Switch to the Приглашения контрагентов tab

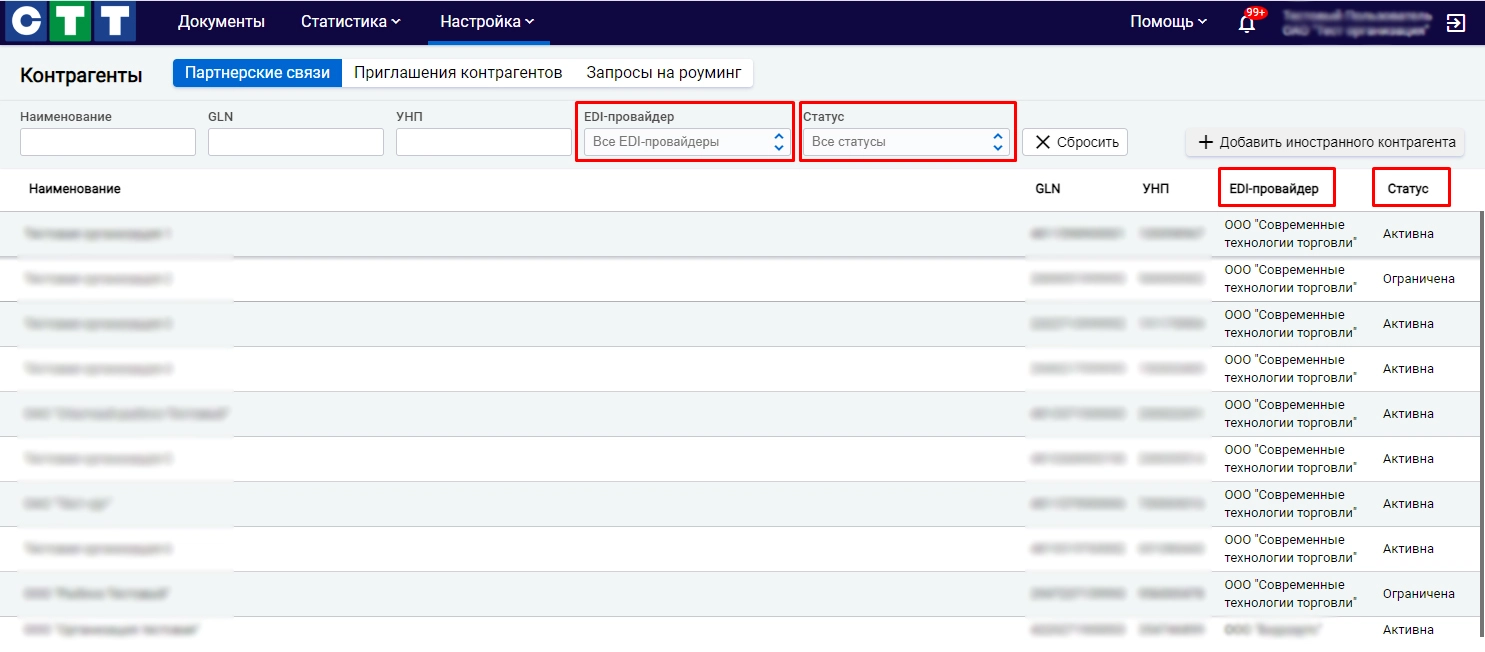pos(458,73)
